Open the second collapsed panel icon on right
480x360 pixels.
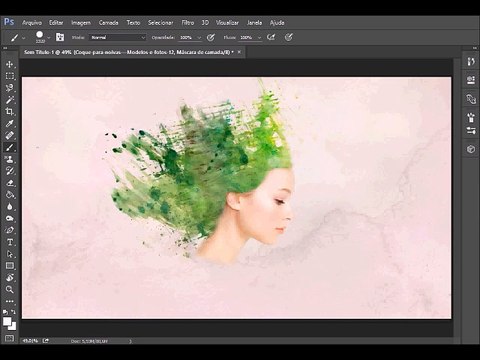click(x=471, y=80)
